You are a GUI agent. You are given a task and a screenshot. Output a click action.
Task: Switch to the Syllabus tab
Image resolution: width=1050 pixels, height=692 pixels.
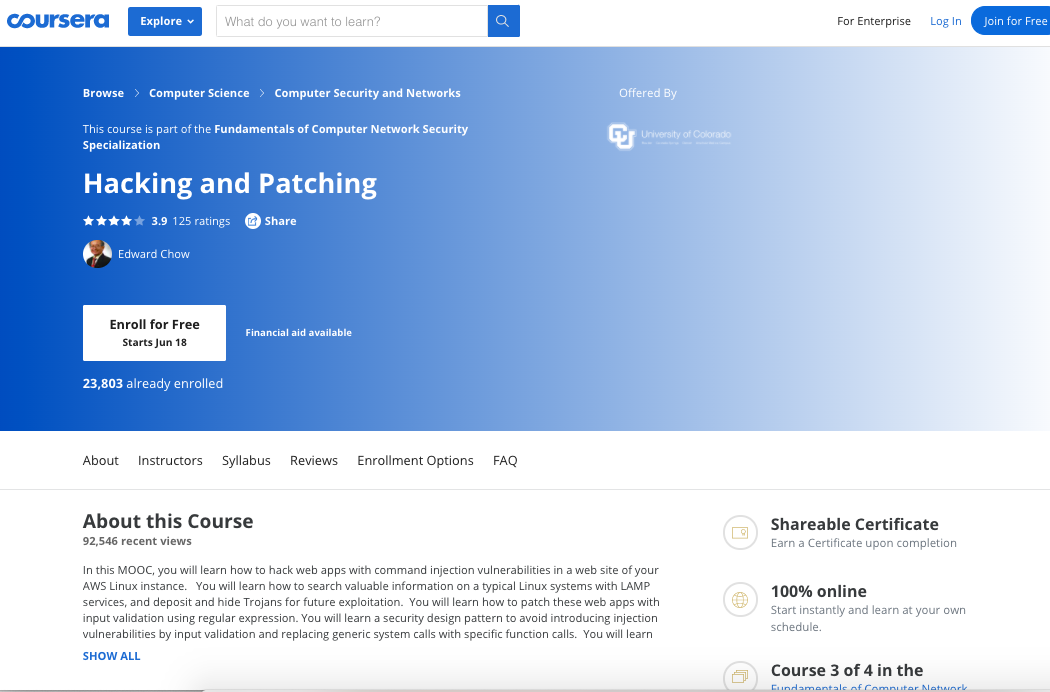click(x=246, y=461)
